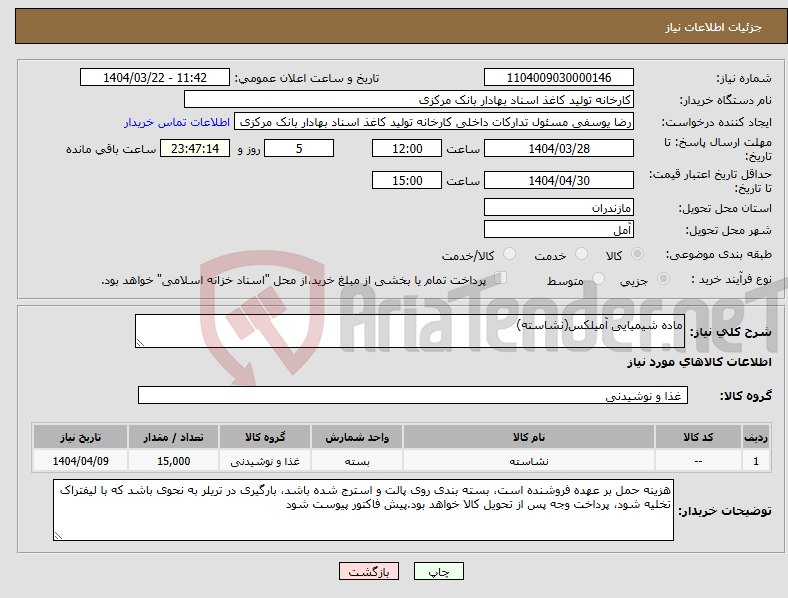Click the نام دستگاه خریدار field
Image resolution: width=788 pixels, height=598 pixels.
click(x=409, y=99)
